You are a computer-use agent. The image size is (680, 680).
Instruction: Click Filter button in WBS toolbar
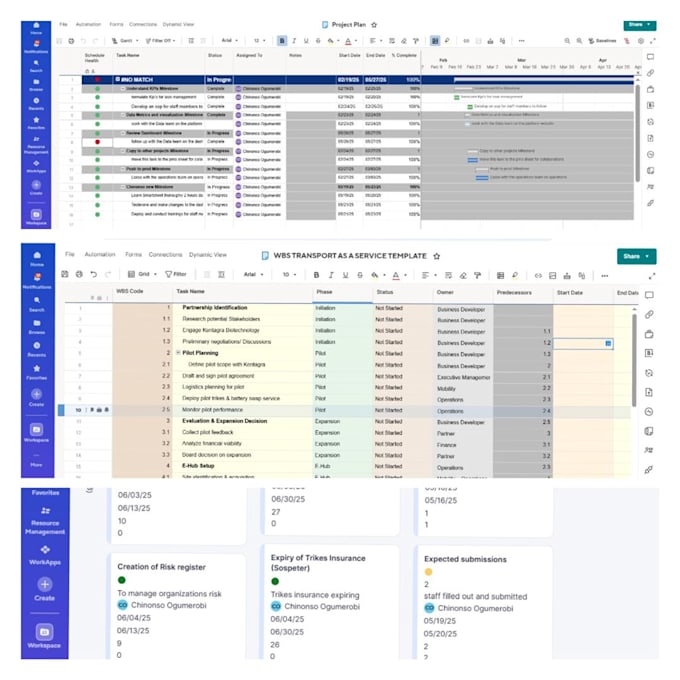(176, 274)
